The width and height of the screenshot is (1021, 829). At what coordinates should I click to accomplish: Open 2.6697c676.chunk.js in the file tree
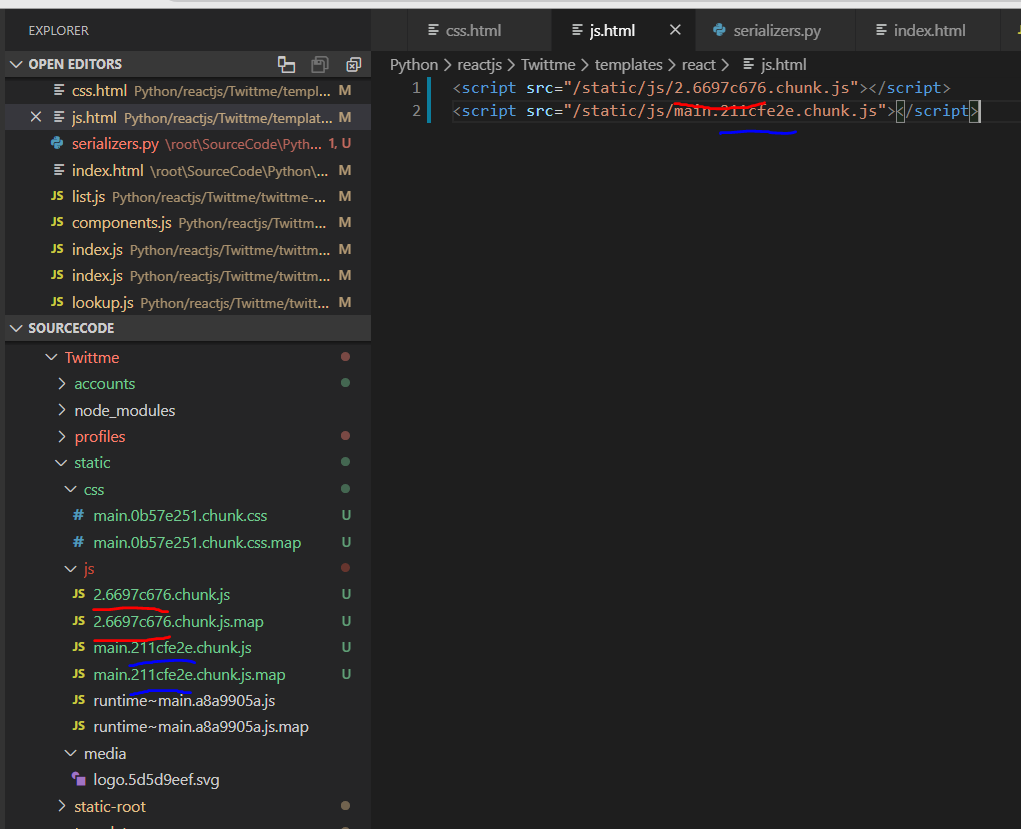pyautogui.click(x=161, y=595)
